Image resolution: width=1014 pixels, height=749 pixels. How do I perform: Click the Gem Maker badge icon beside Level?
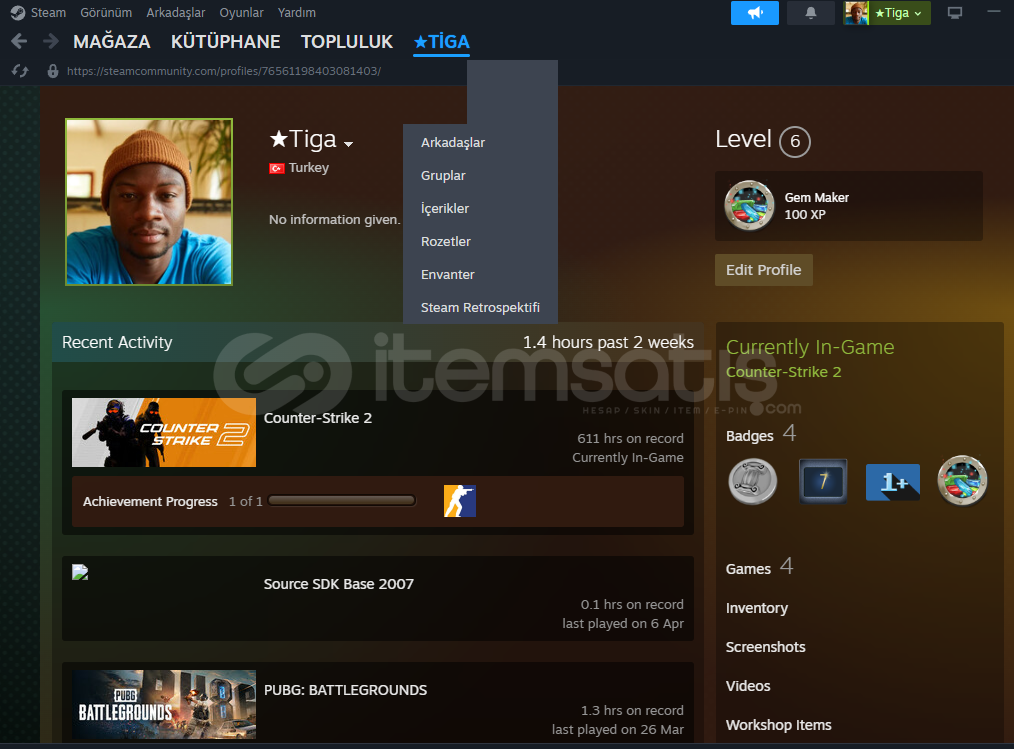point(749,206)
